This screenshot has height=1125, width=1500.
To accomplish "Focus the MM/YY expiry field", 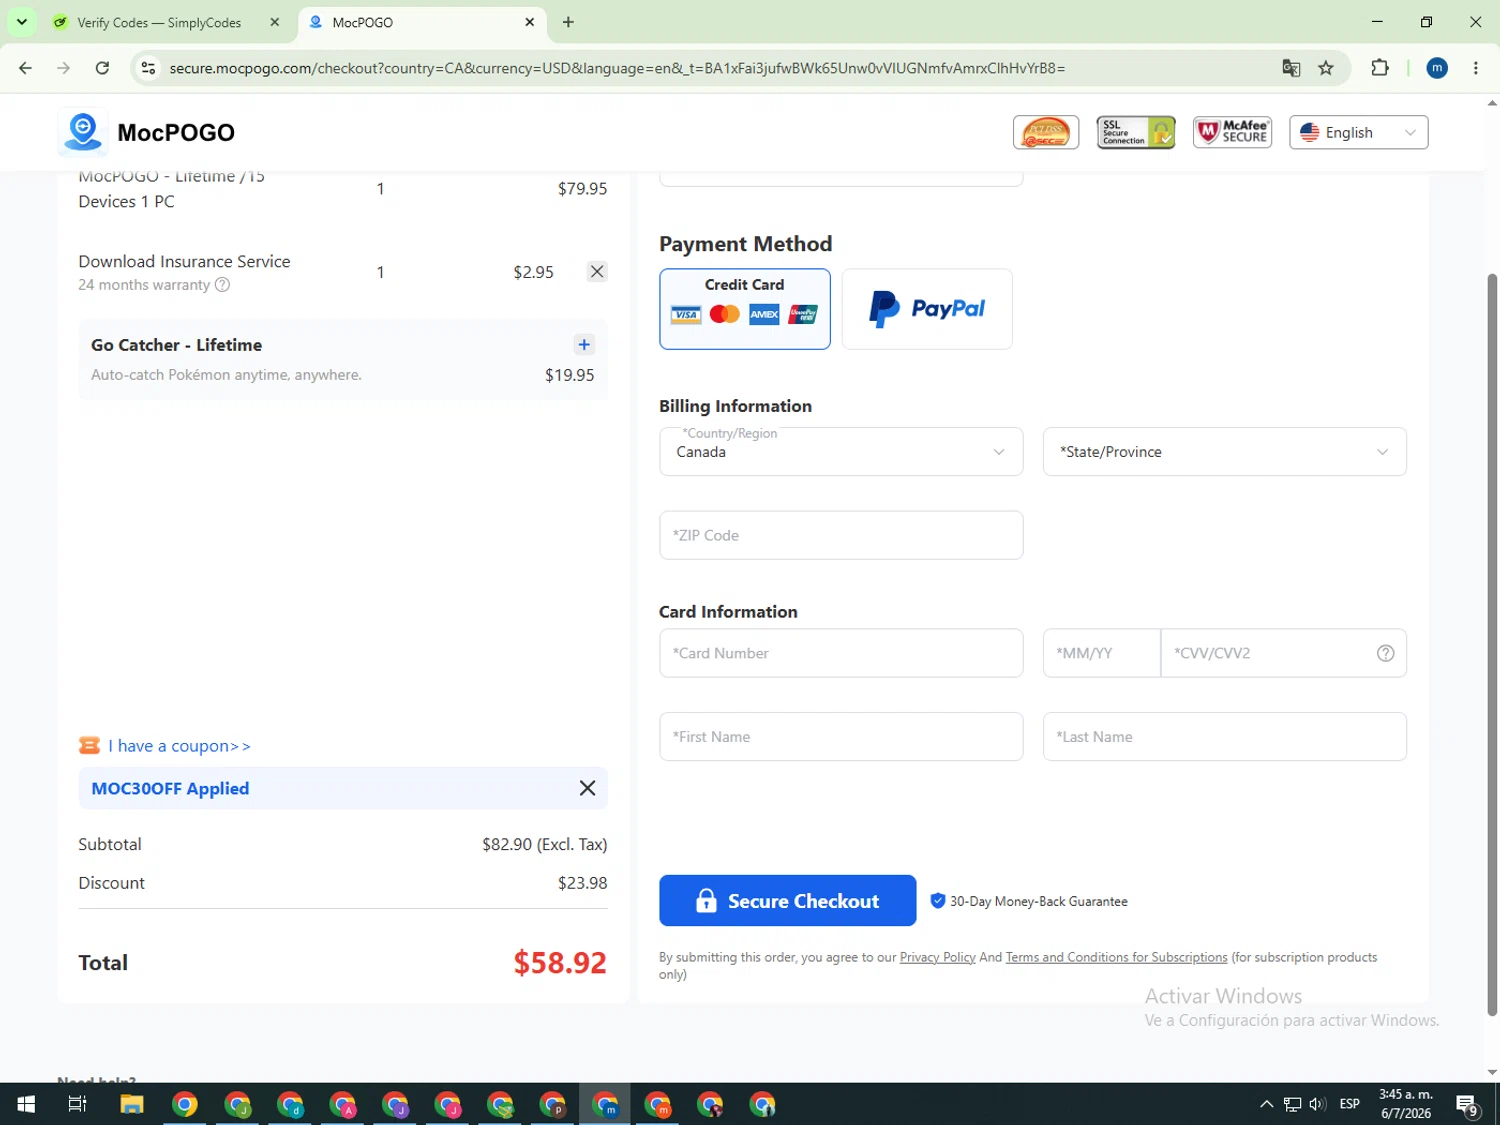I will pyautogui.click(x=1102, y=653).
